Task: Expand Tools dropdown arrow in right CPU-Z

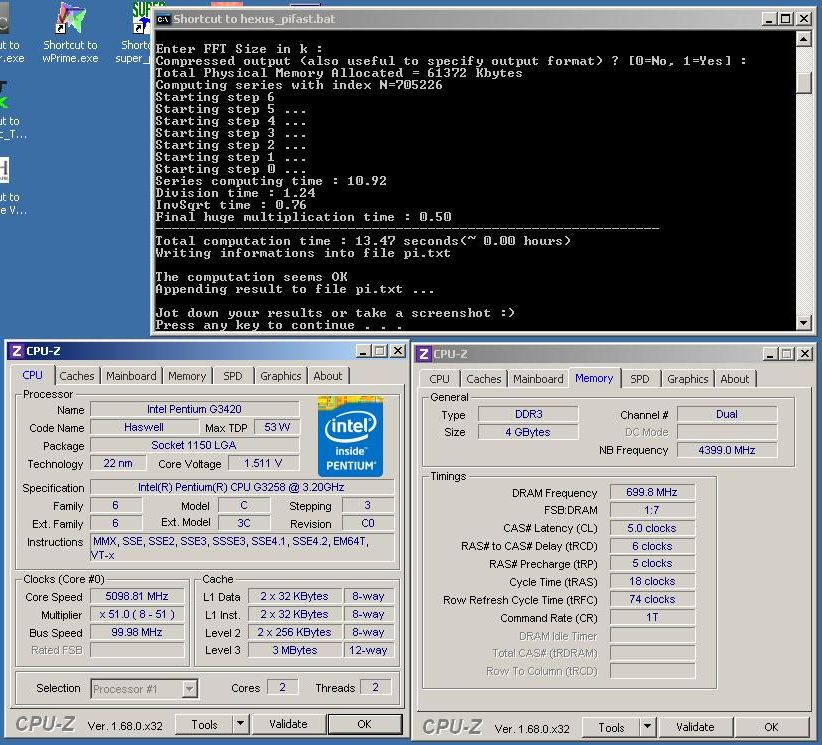Action: click(647, 727)
